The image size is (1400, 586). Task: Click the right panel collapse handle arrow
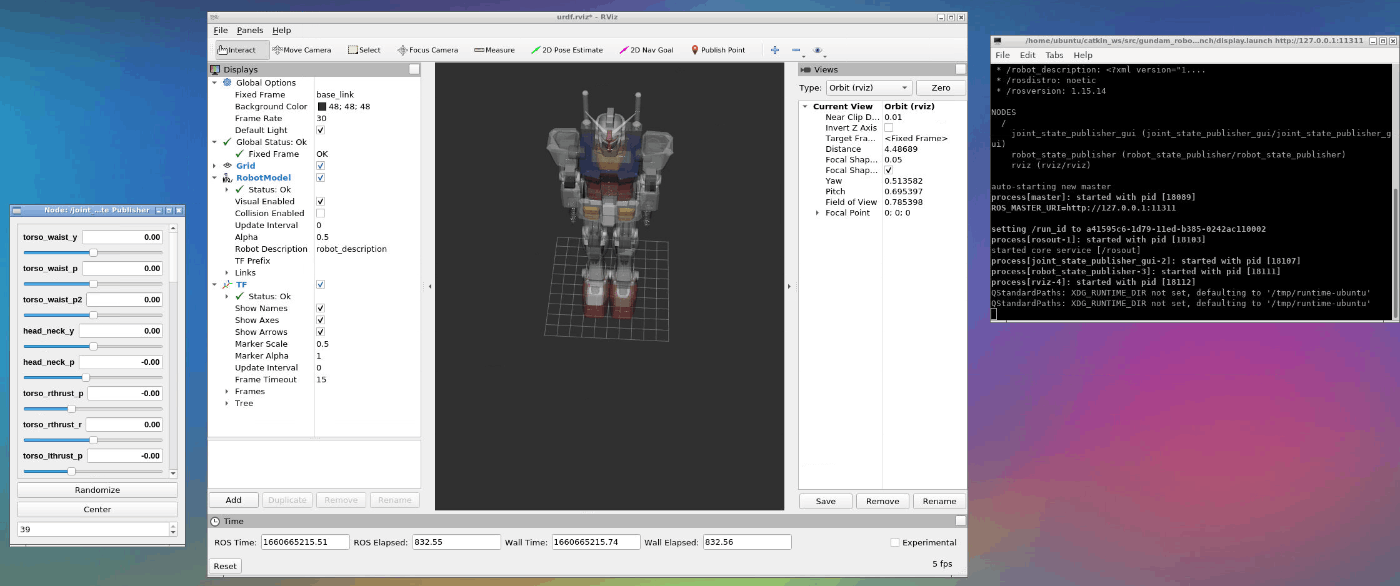pos(790,287)
